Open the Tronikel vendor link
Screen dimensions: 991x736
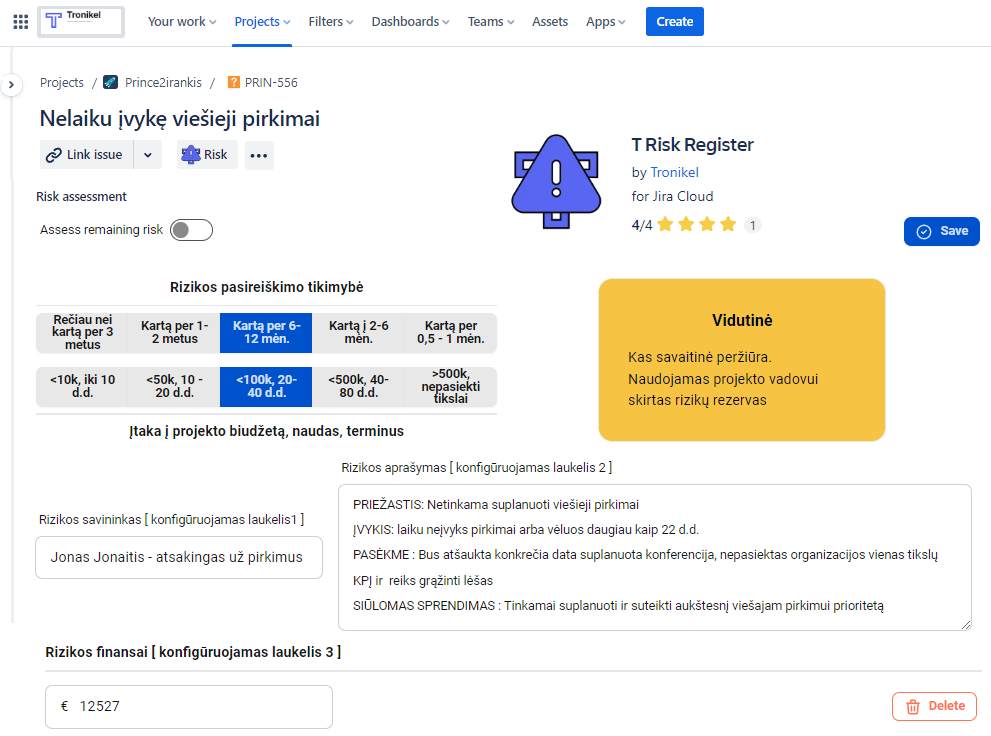click(674, 172)
